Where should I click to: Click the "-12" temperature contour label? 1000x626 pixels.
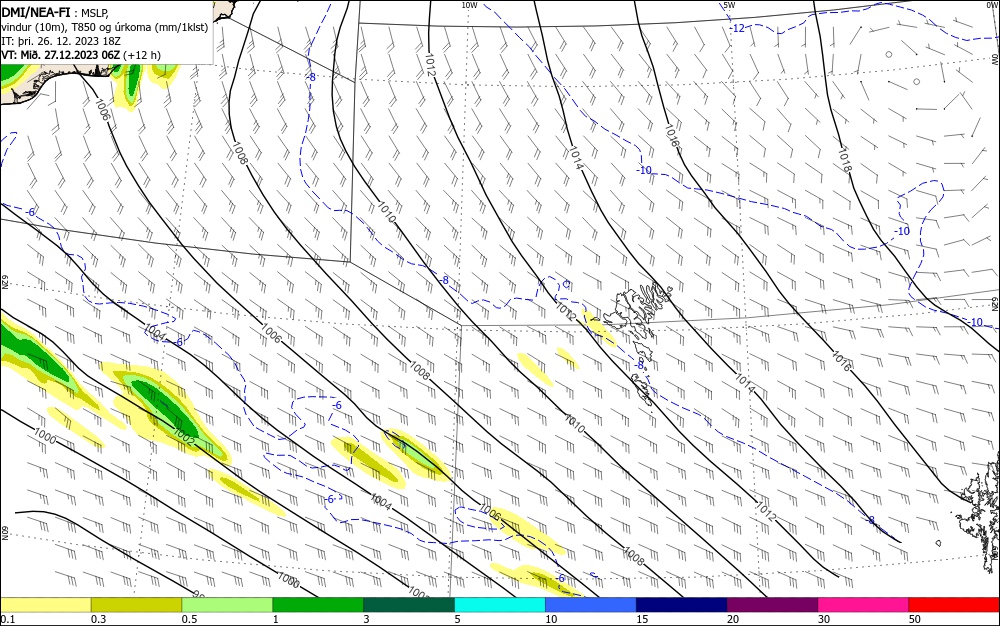click(x=738, y=28)
